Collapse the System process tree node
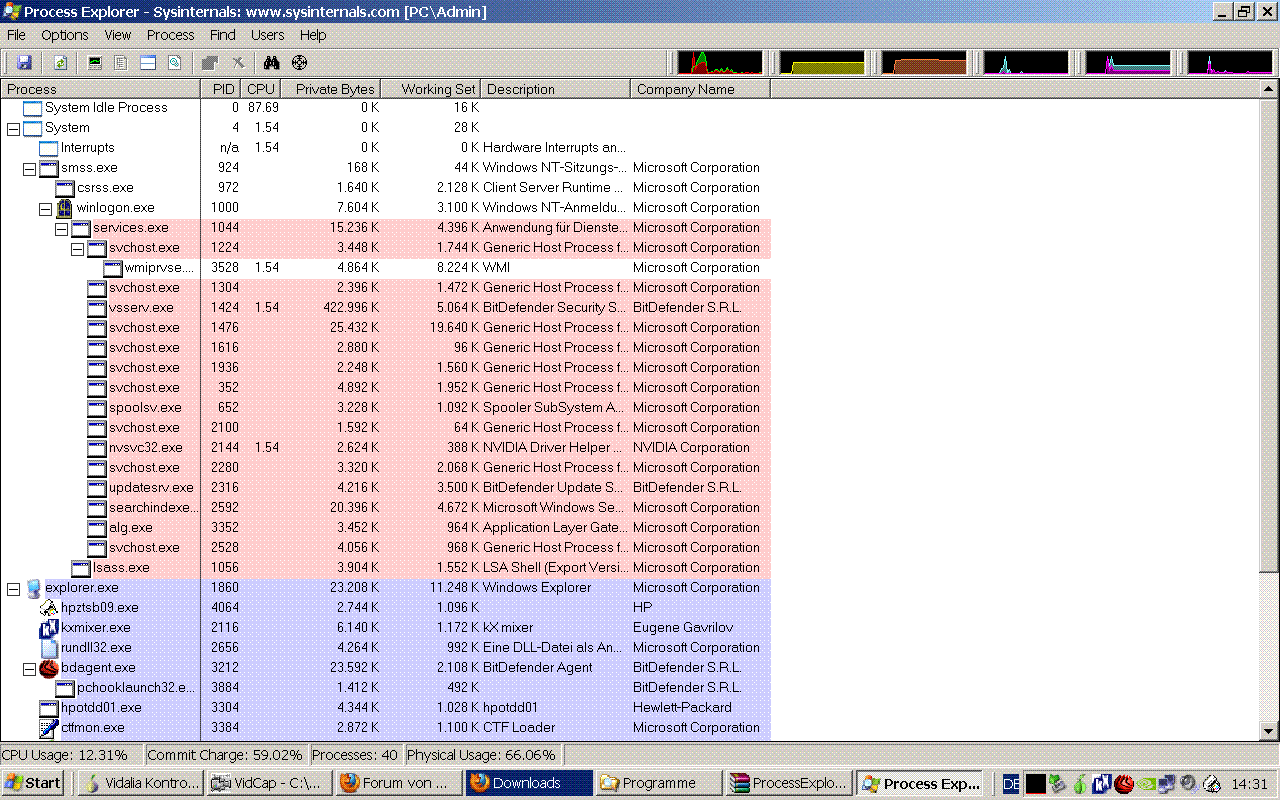This screenshot has width=1280, height=800. click(x=13, y=128)
